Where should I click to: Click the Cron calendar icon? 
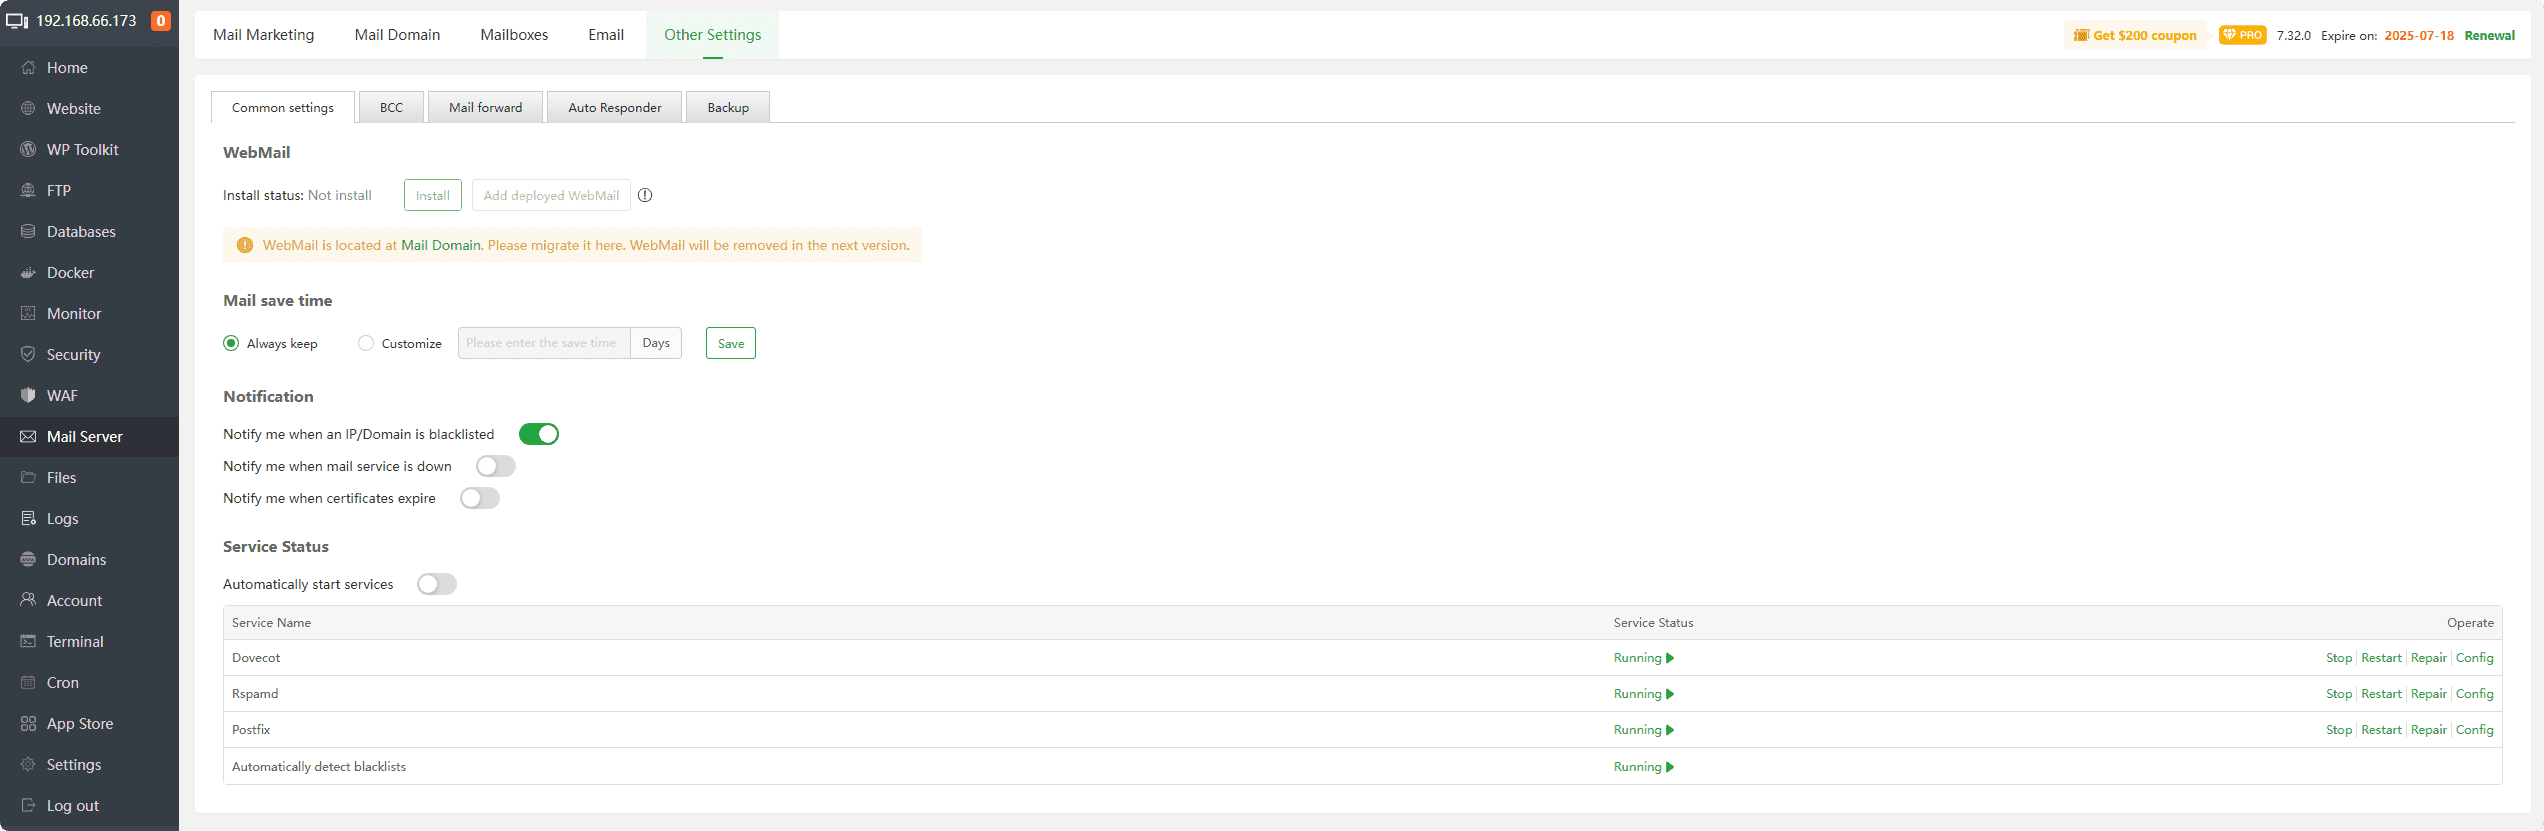pos(28,683)
